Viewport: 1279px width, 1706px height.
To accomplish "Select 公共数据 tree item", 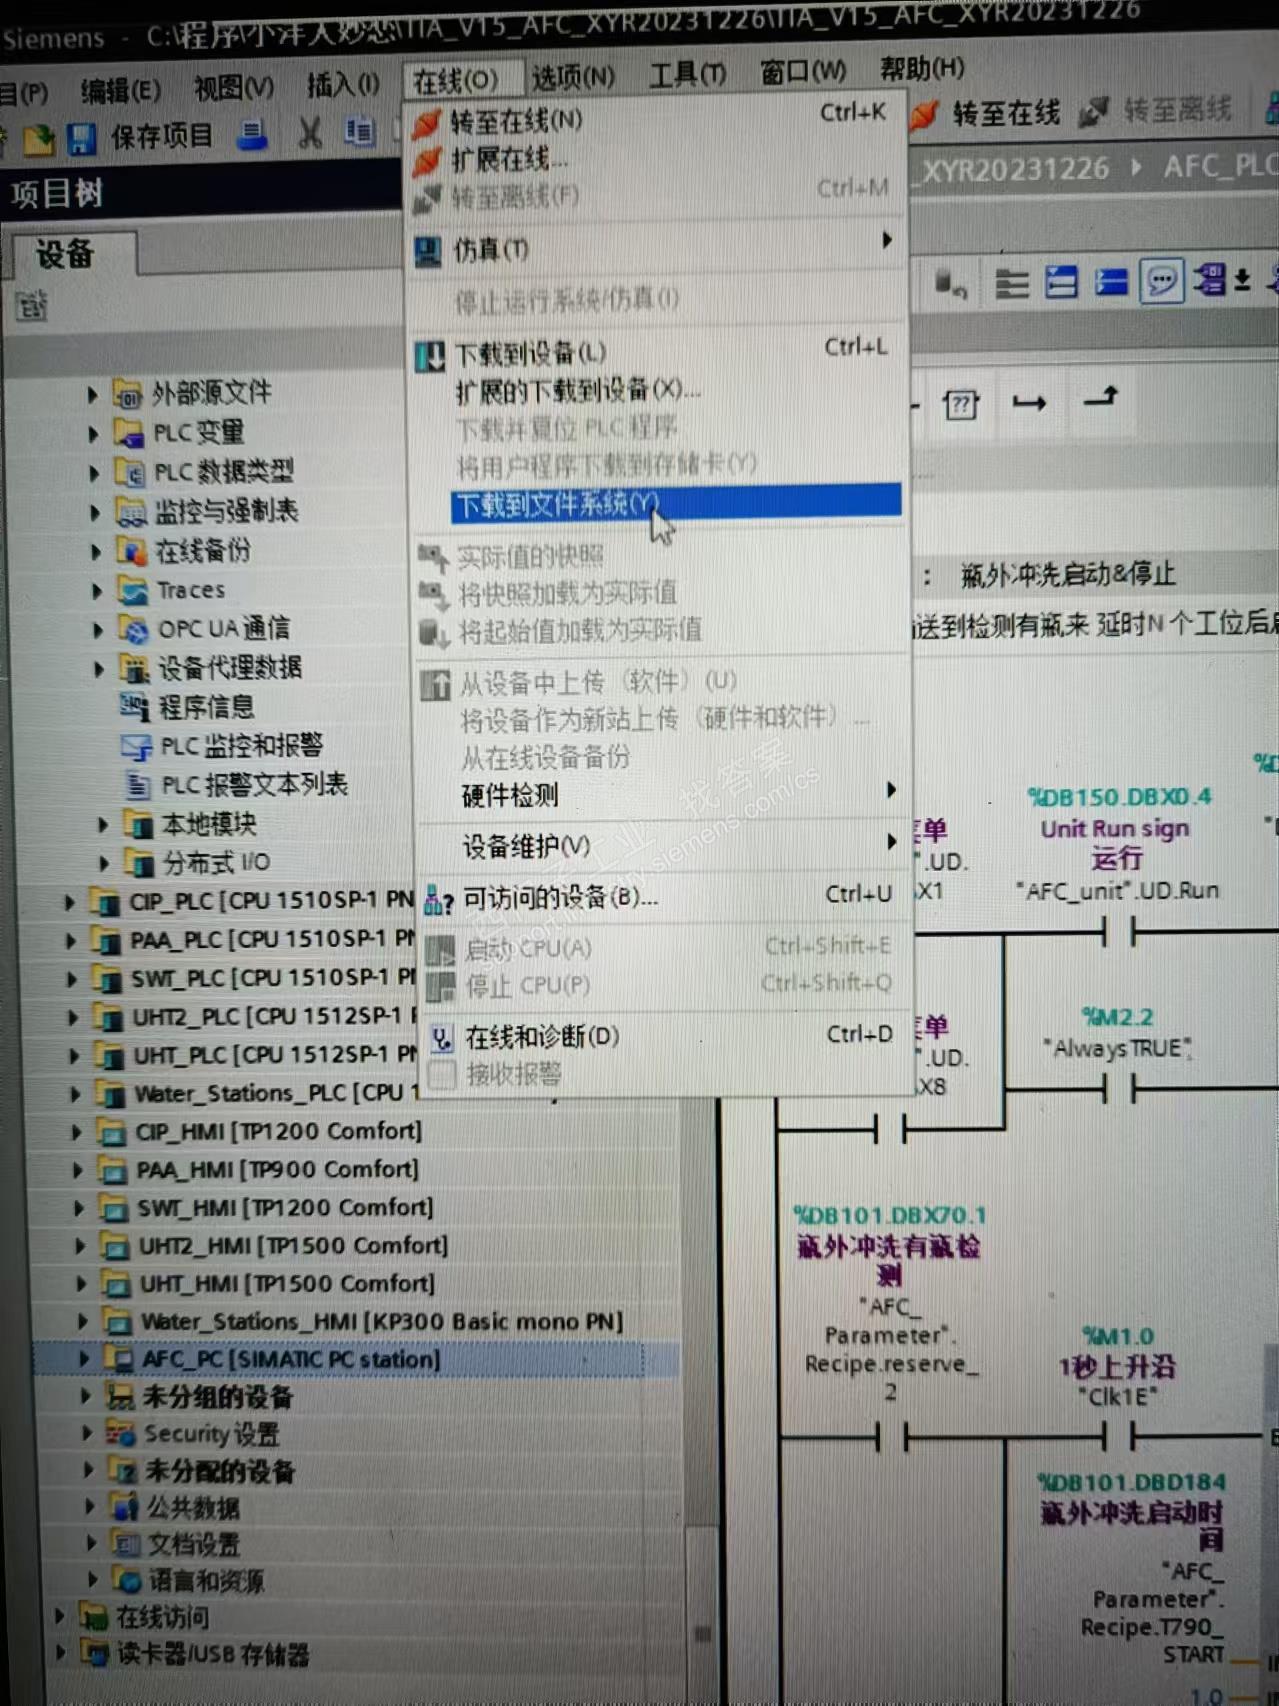I will click(194, 1508).
